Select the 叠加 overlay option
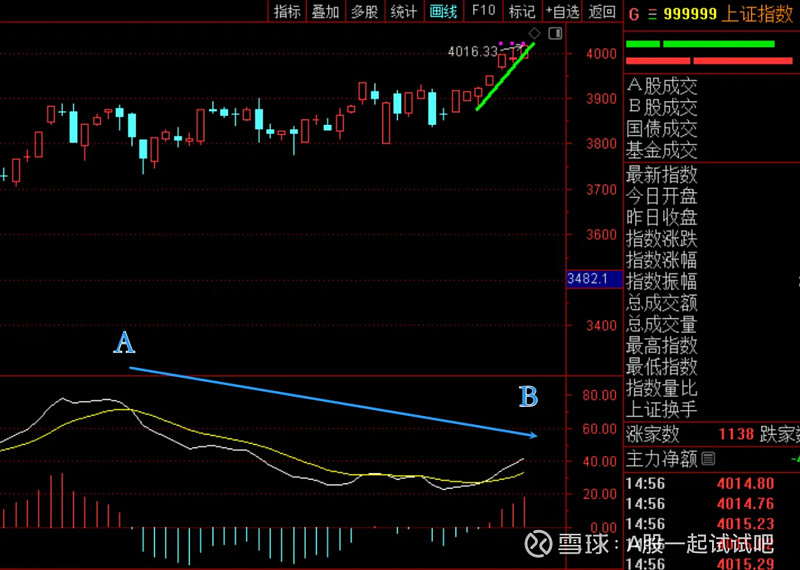Viewport: 800px width, 570px height. [326, 12]
